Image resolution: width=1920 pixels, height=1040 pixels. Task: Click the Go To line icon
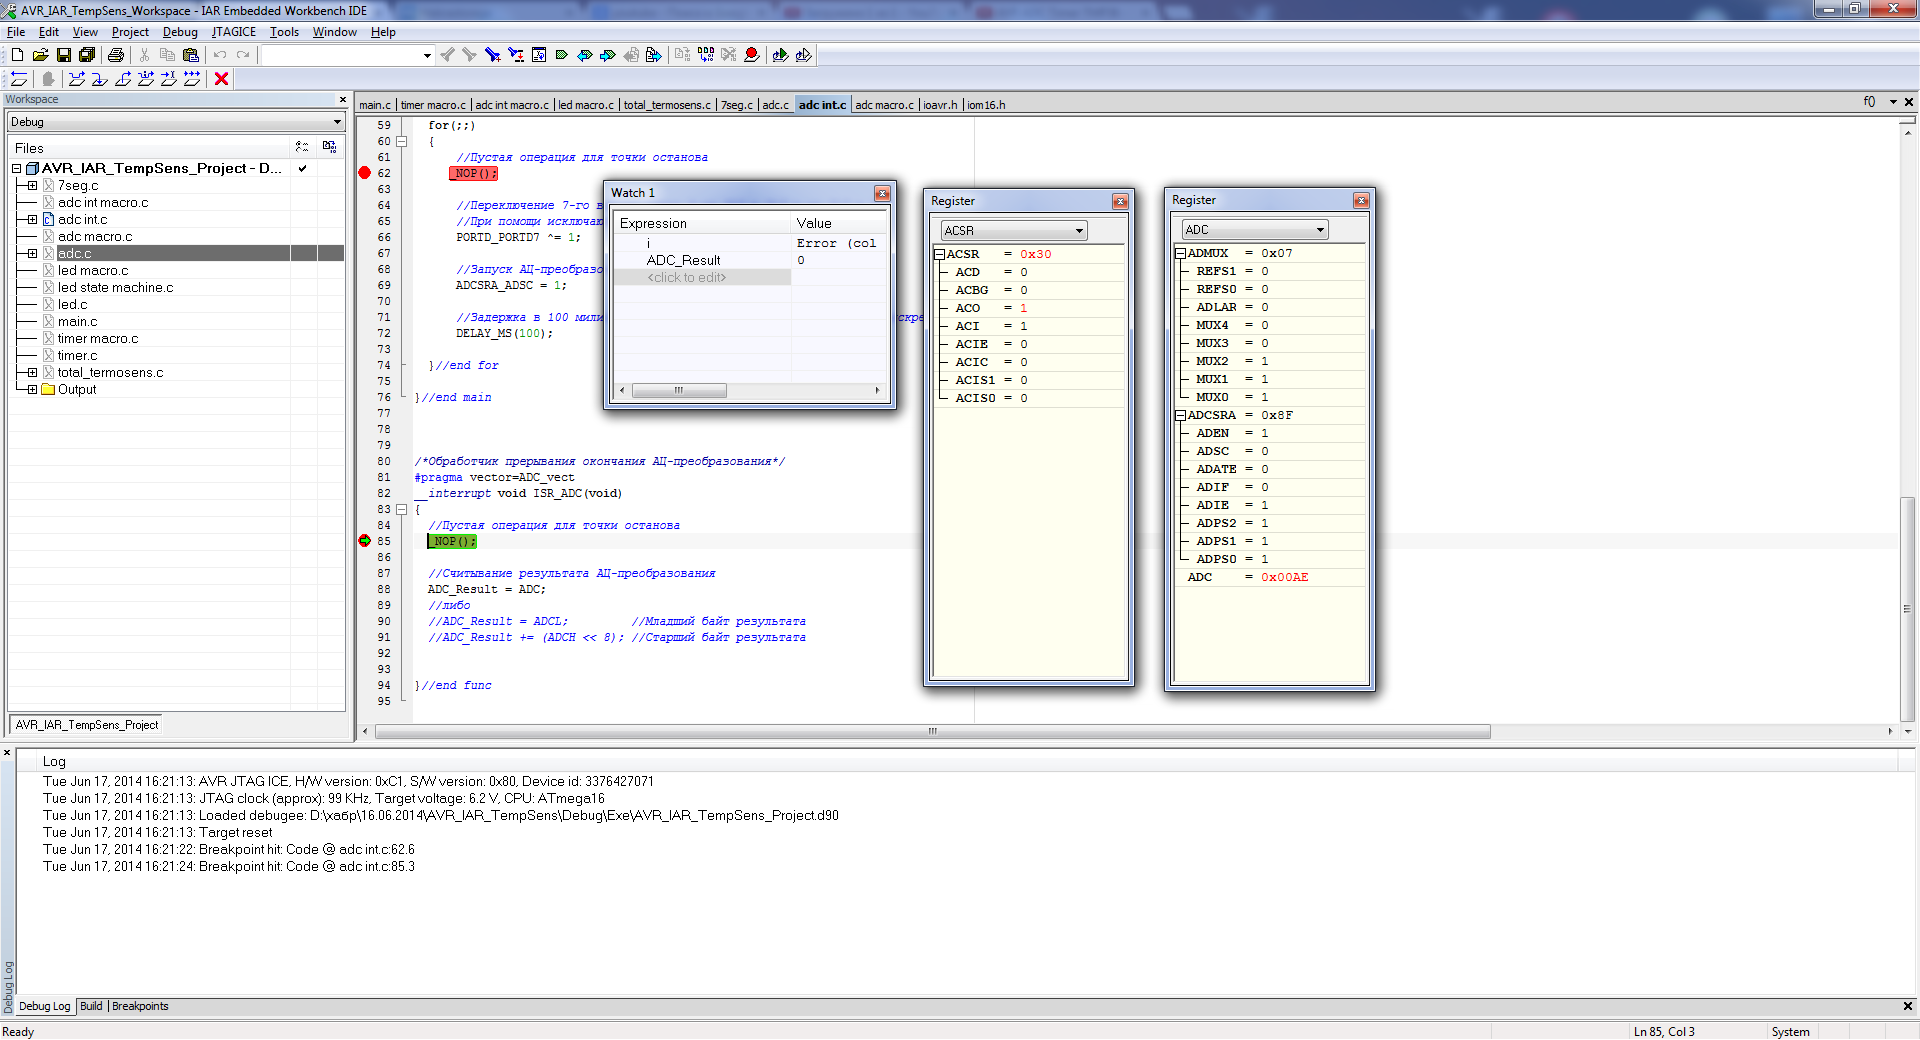(x=539, y=55)
